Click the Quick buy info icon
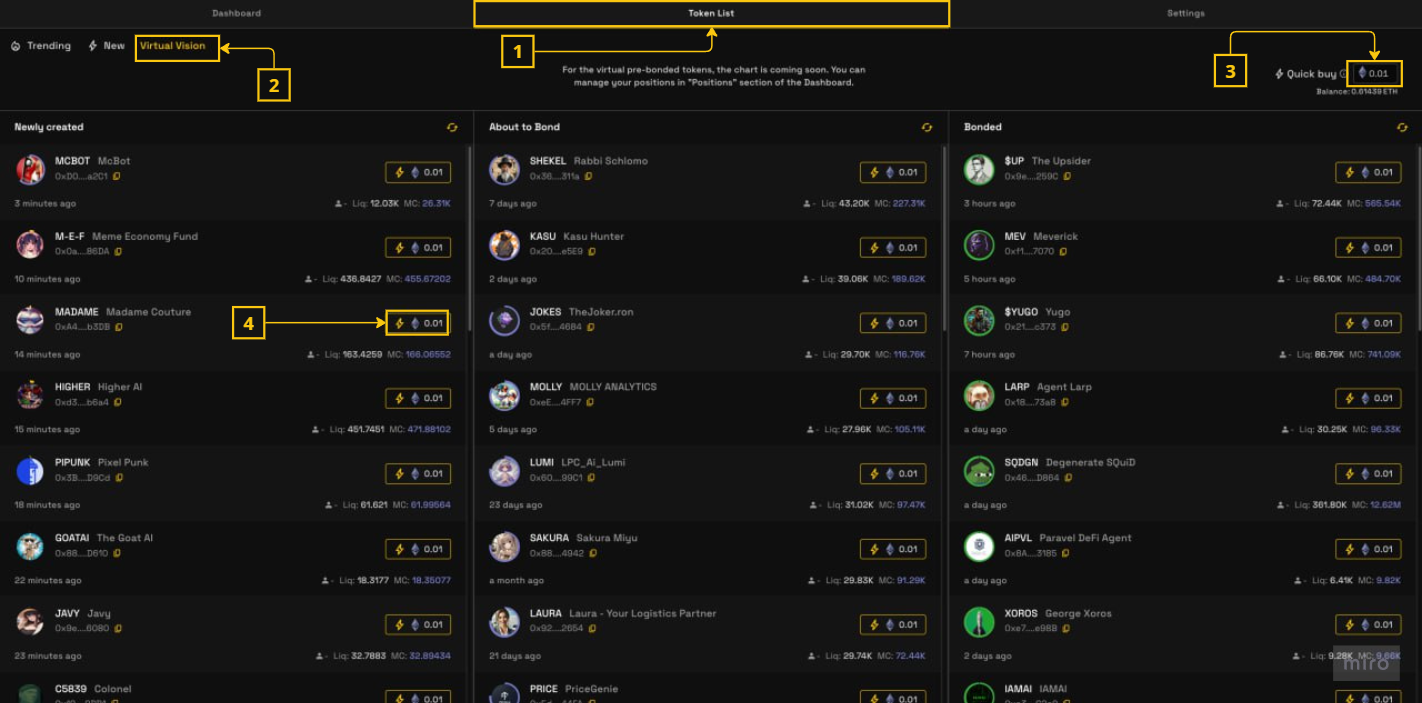Screen dimensions: 1422x703 point(1343,74)
